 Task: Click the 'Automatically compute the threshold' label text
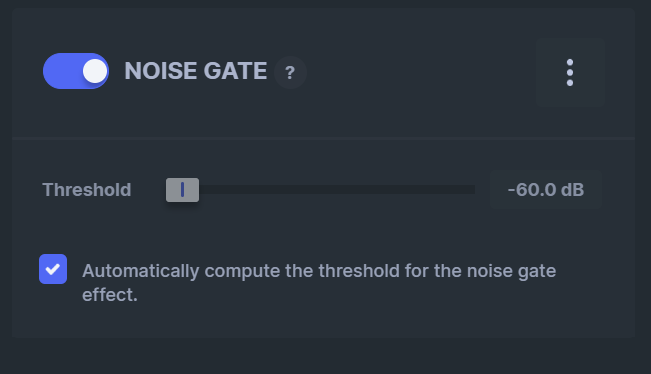pos(319,283)
